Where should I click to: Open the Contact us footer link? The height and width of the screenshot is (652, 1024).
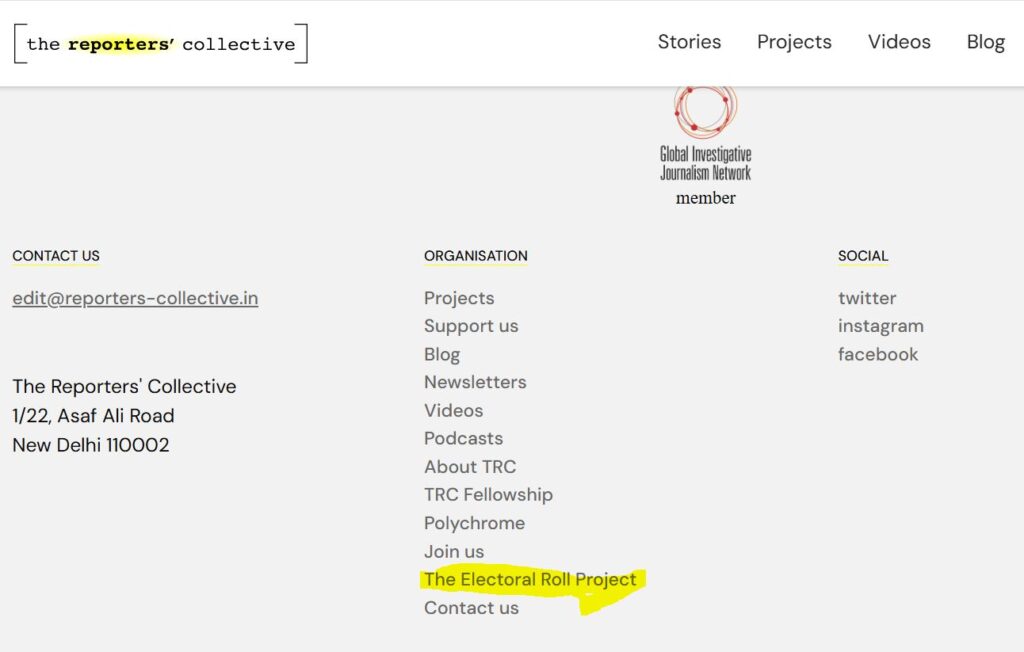point(471,608)
